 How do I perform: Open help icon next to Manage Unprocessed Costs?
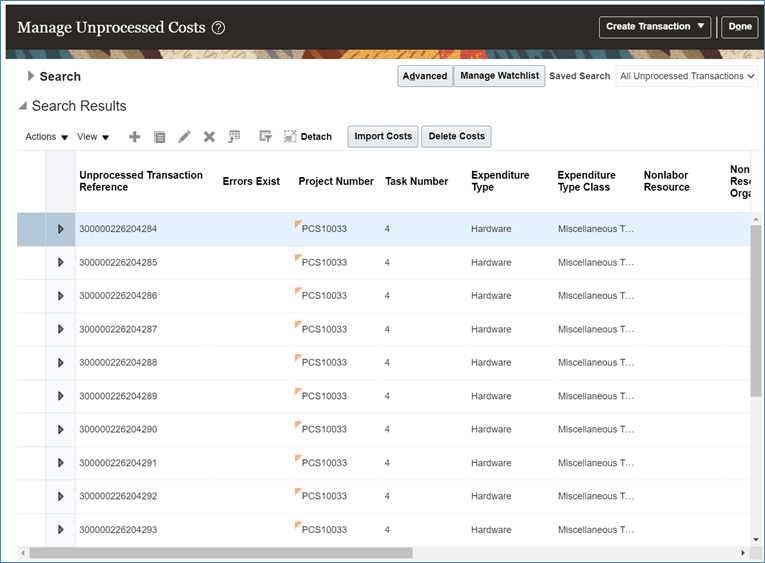pyautogui.click(x=218, y=28)
